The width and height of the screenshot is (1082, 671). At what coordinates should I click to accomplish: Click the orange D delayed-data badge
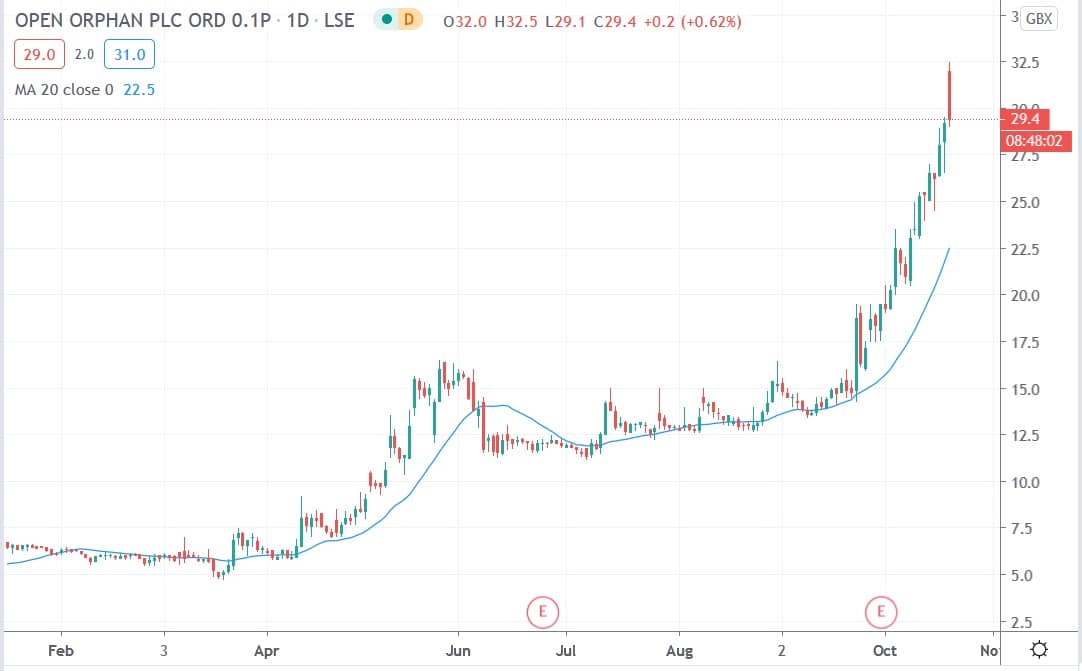409,19
